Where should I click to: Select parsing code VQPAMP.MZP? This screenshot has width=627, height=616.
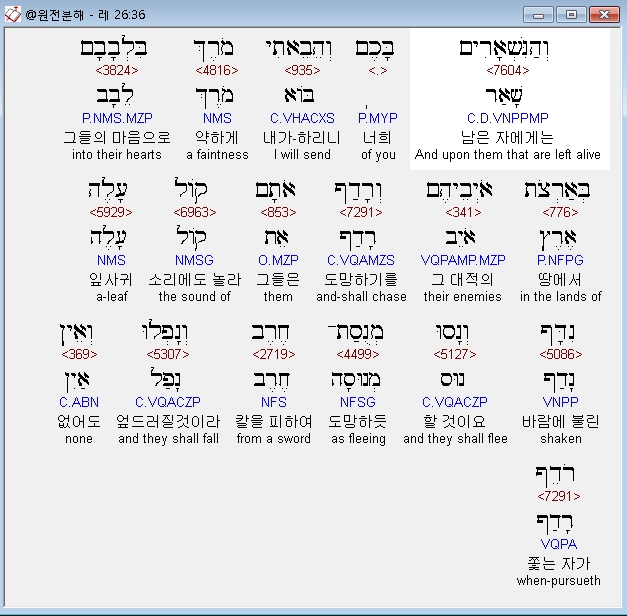coord(463,260)
